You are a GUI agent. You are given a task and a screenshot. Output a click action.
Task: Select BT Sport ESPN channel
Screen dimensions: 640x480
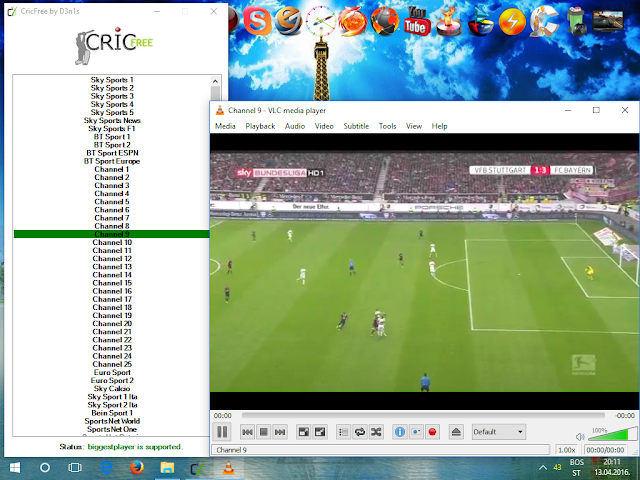112,153
